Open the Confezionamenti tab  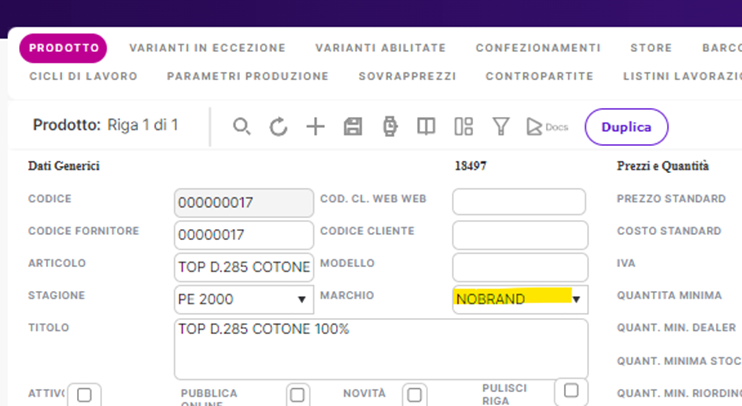pos(538,48)
